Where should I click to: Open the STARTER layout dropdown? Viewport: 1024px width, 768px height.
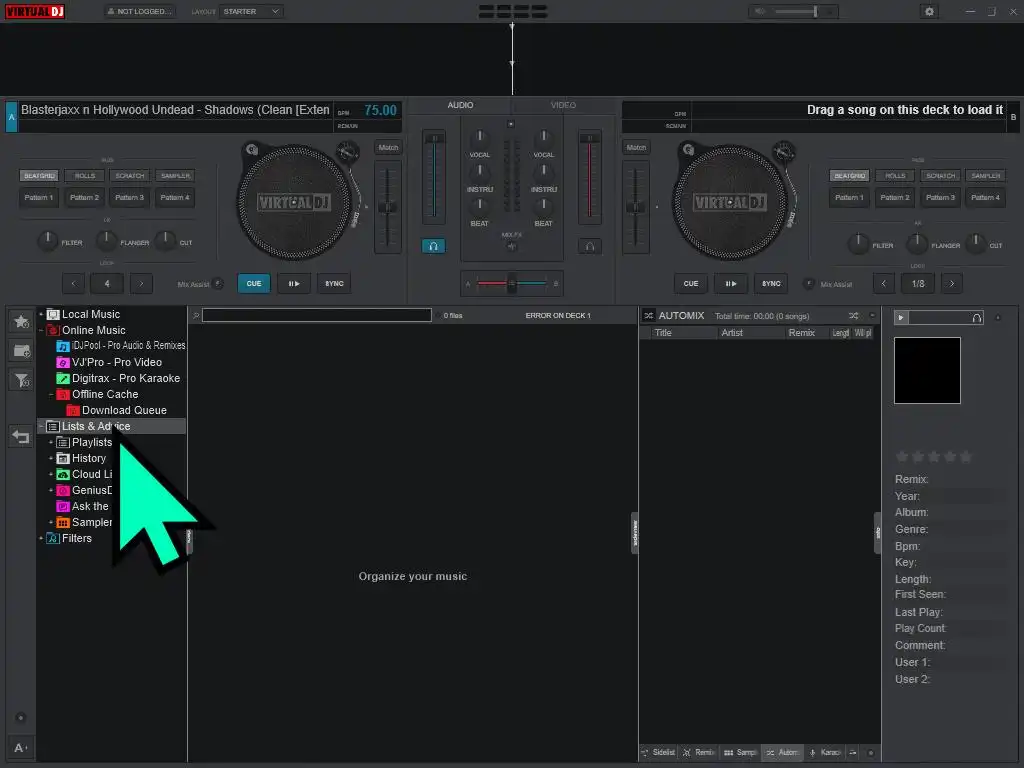pyautogui.click(x=251, y=11)
